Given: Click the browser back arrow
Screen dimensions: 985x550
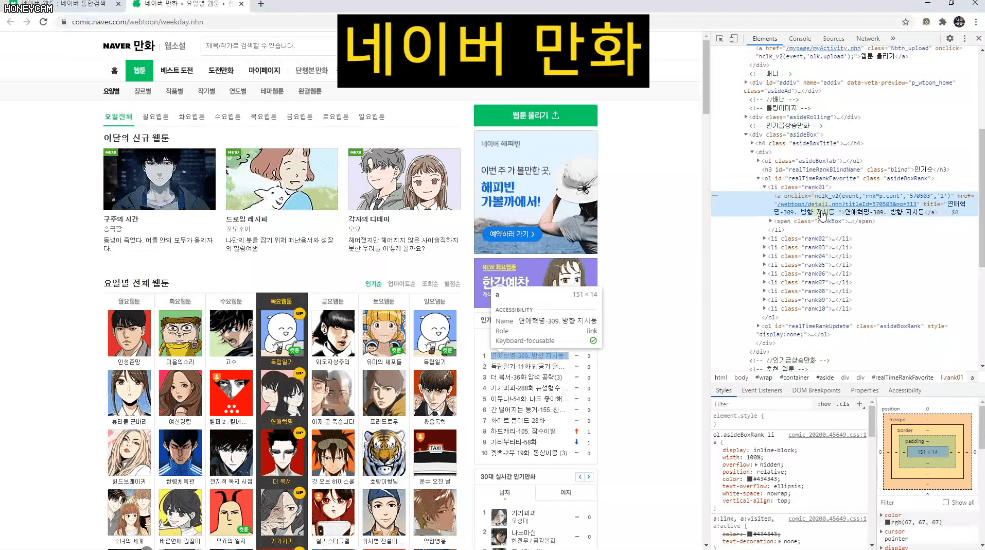Looking at the screenshot, I should point(11,21).
